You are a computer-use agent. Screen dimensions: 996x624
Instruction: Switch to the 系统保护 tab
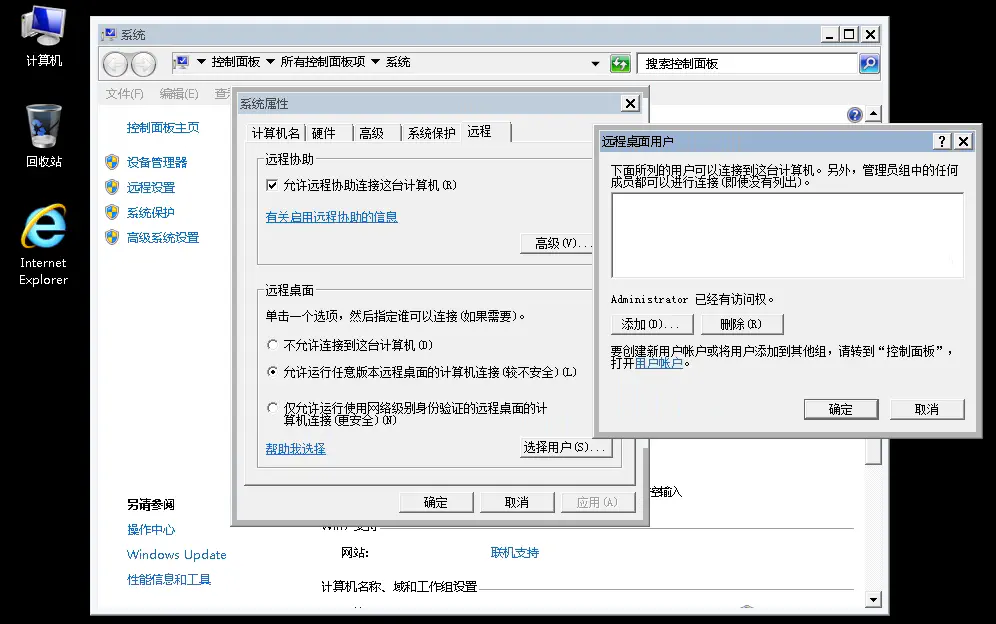[x=430, y=131]
